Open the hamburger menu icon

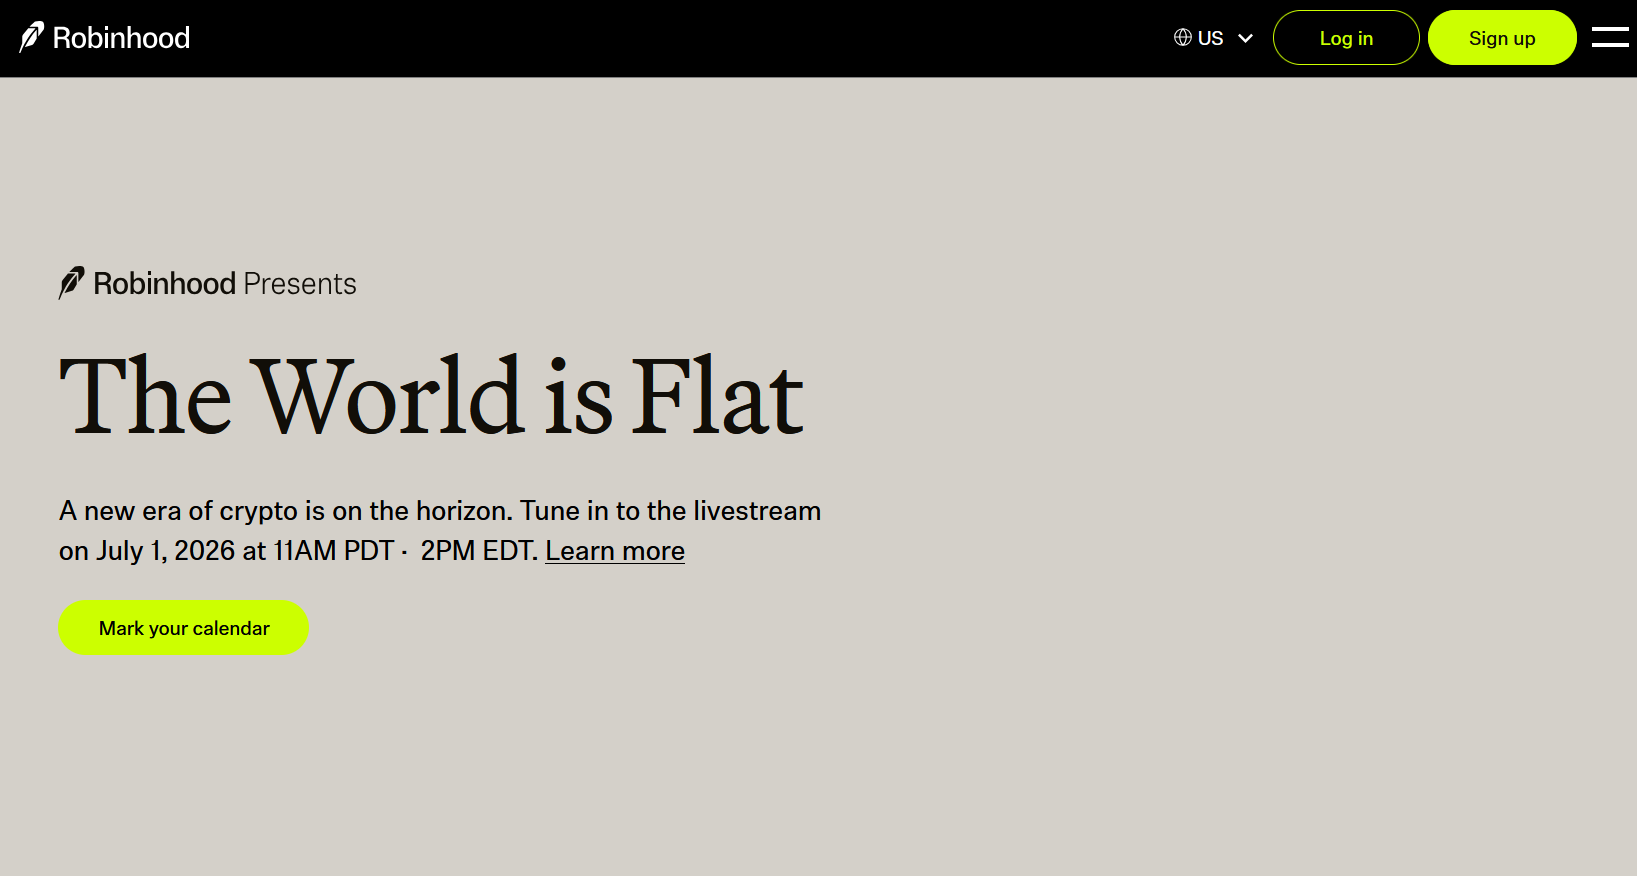pos(1610,37)
